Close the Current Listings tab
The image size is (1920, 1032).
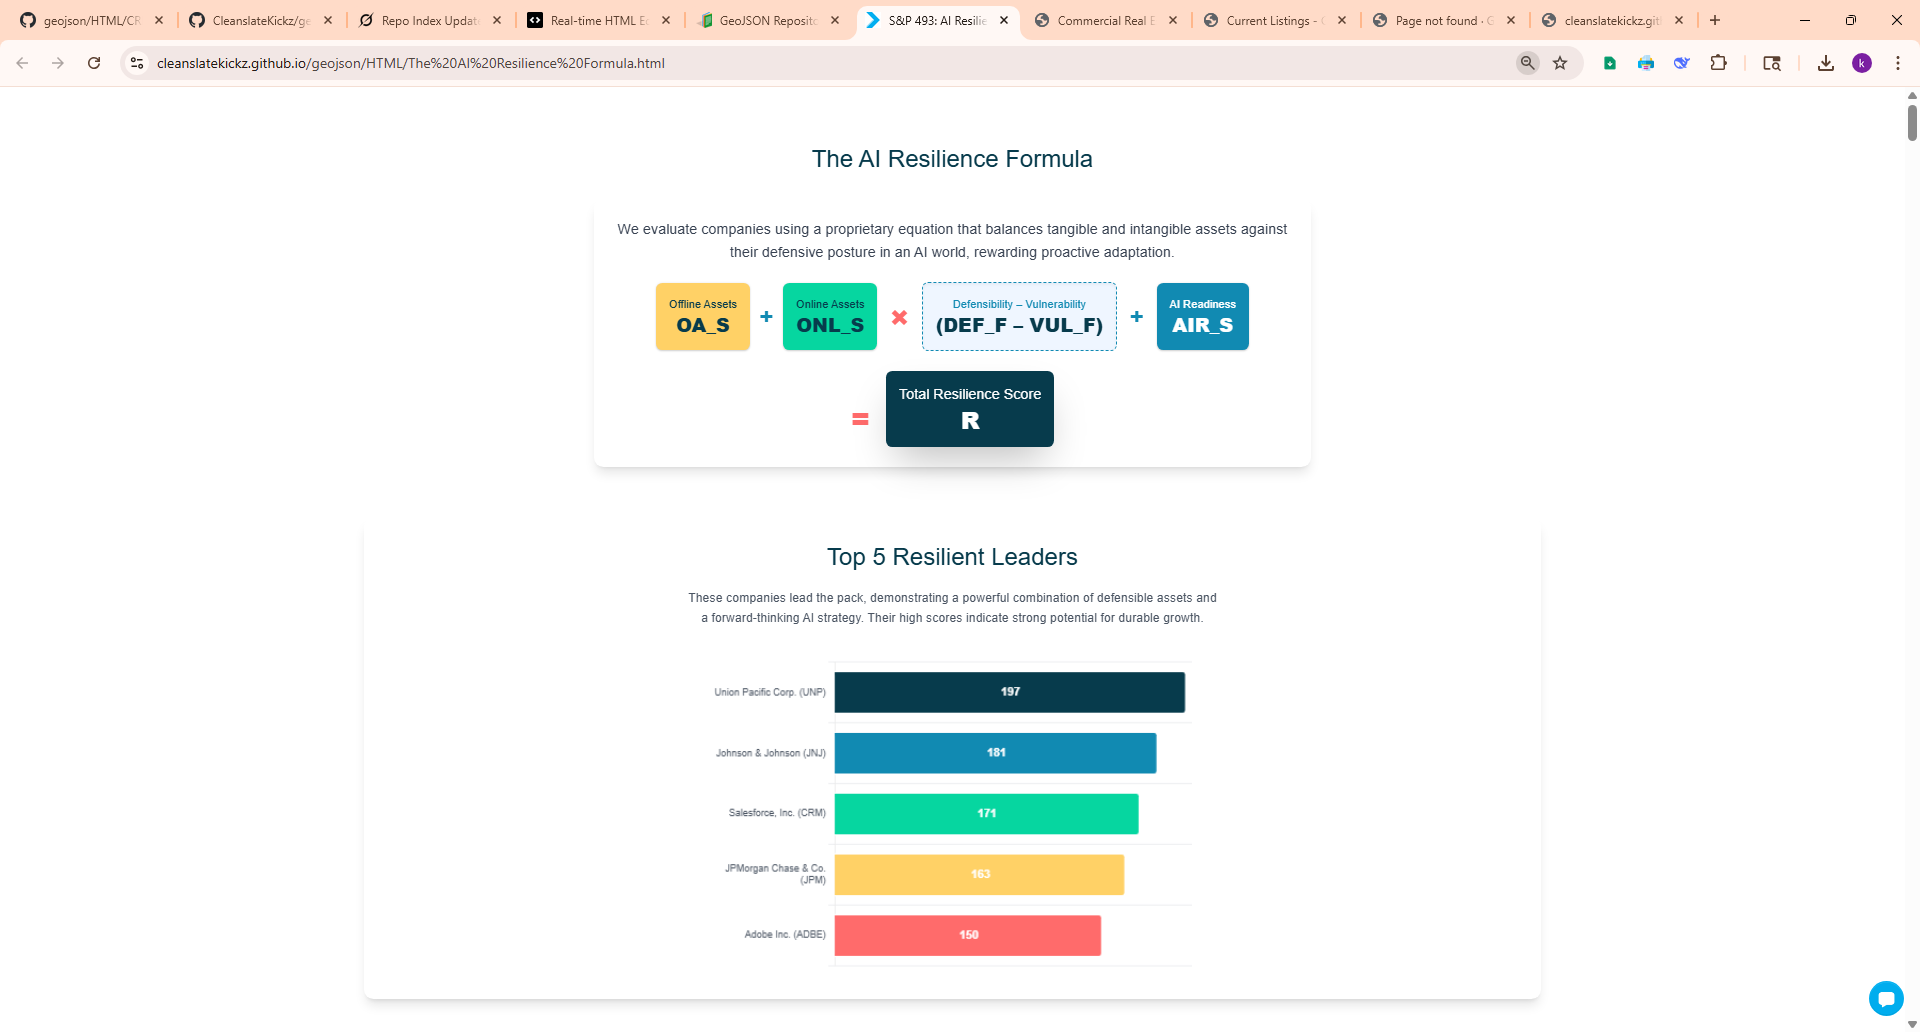click(x=1342, y=20)
